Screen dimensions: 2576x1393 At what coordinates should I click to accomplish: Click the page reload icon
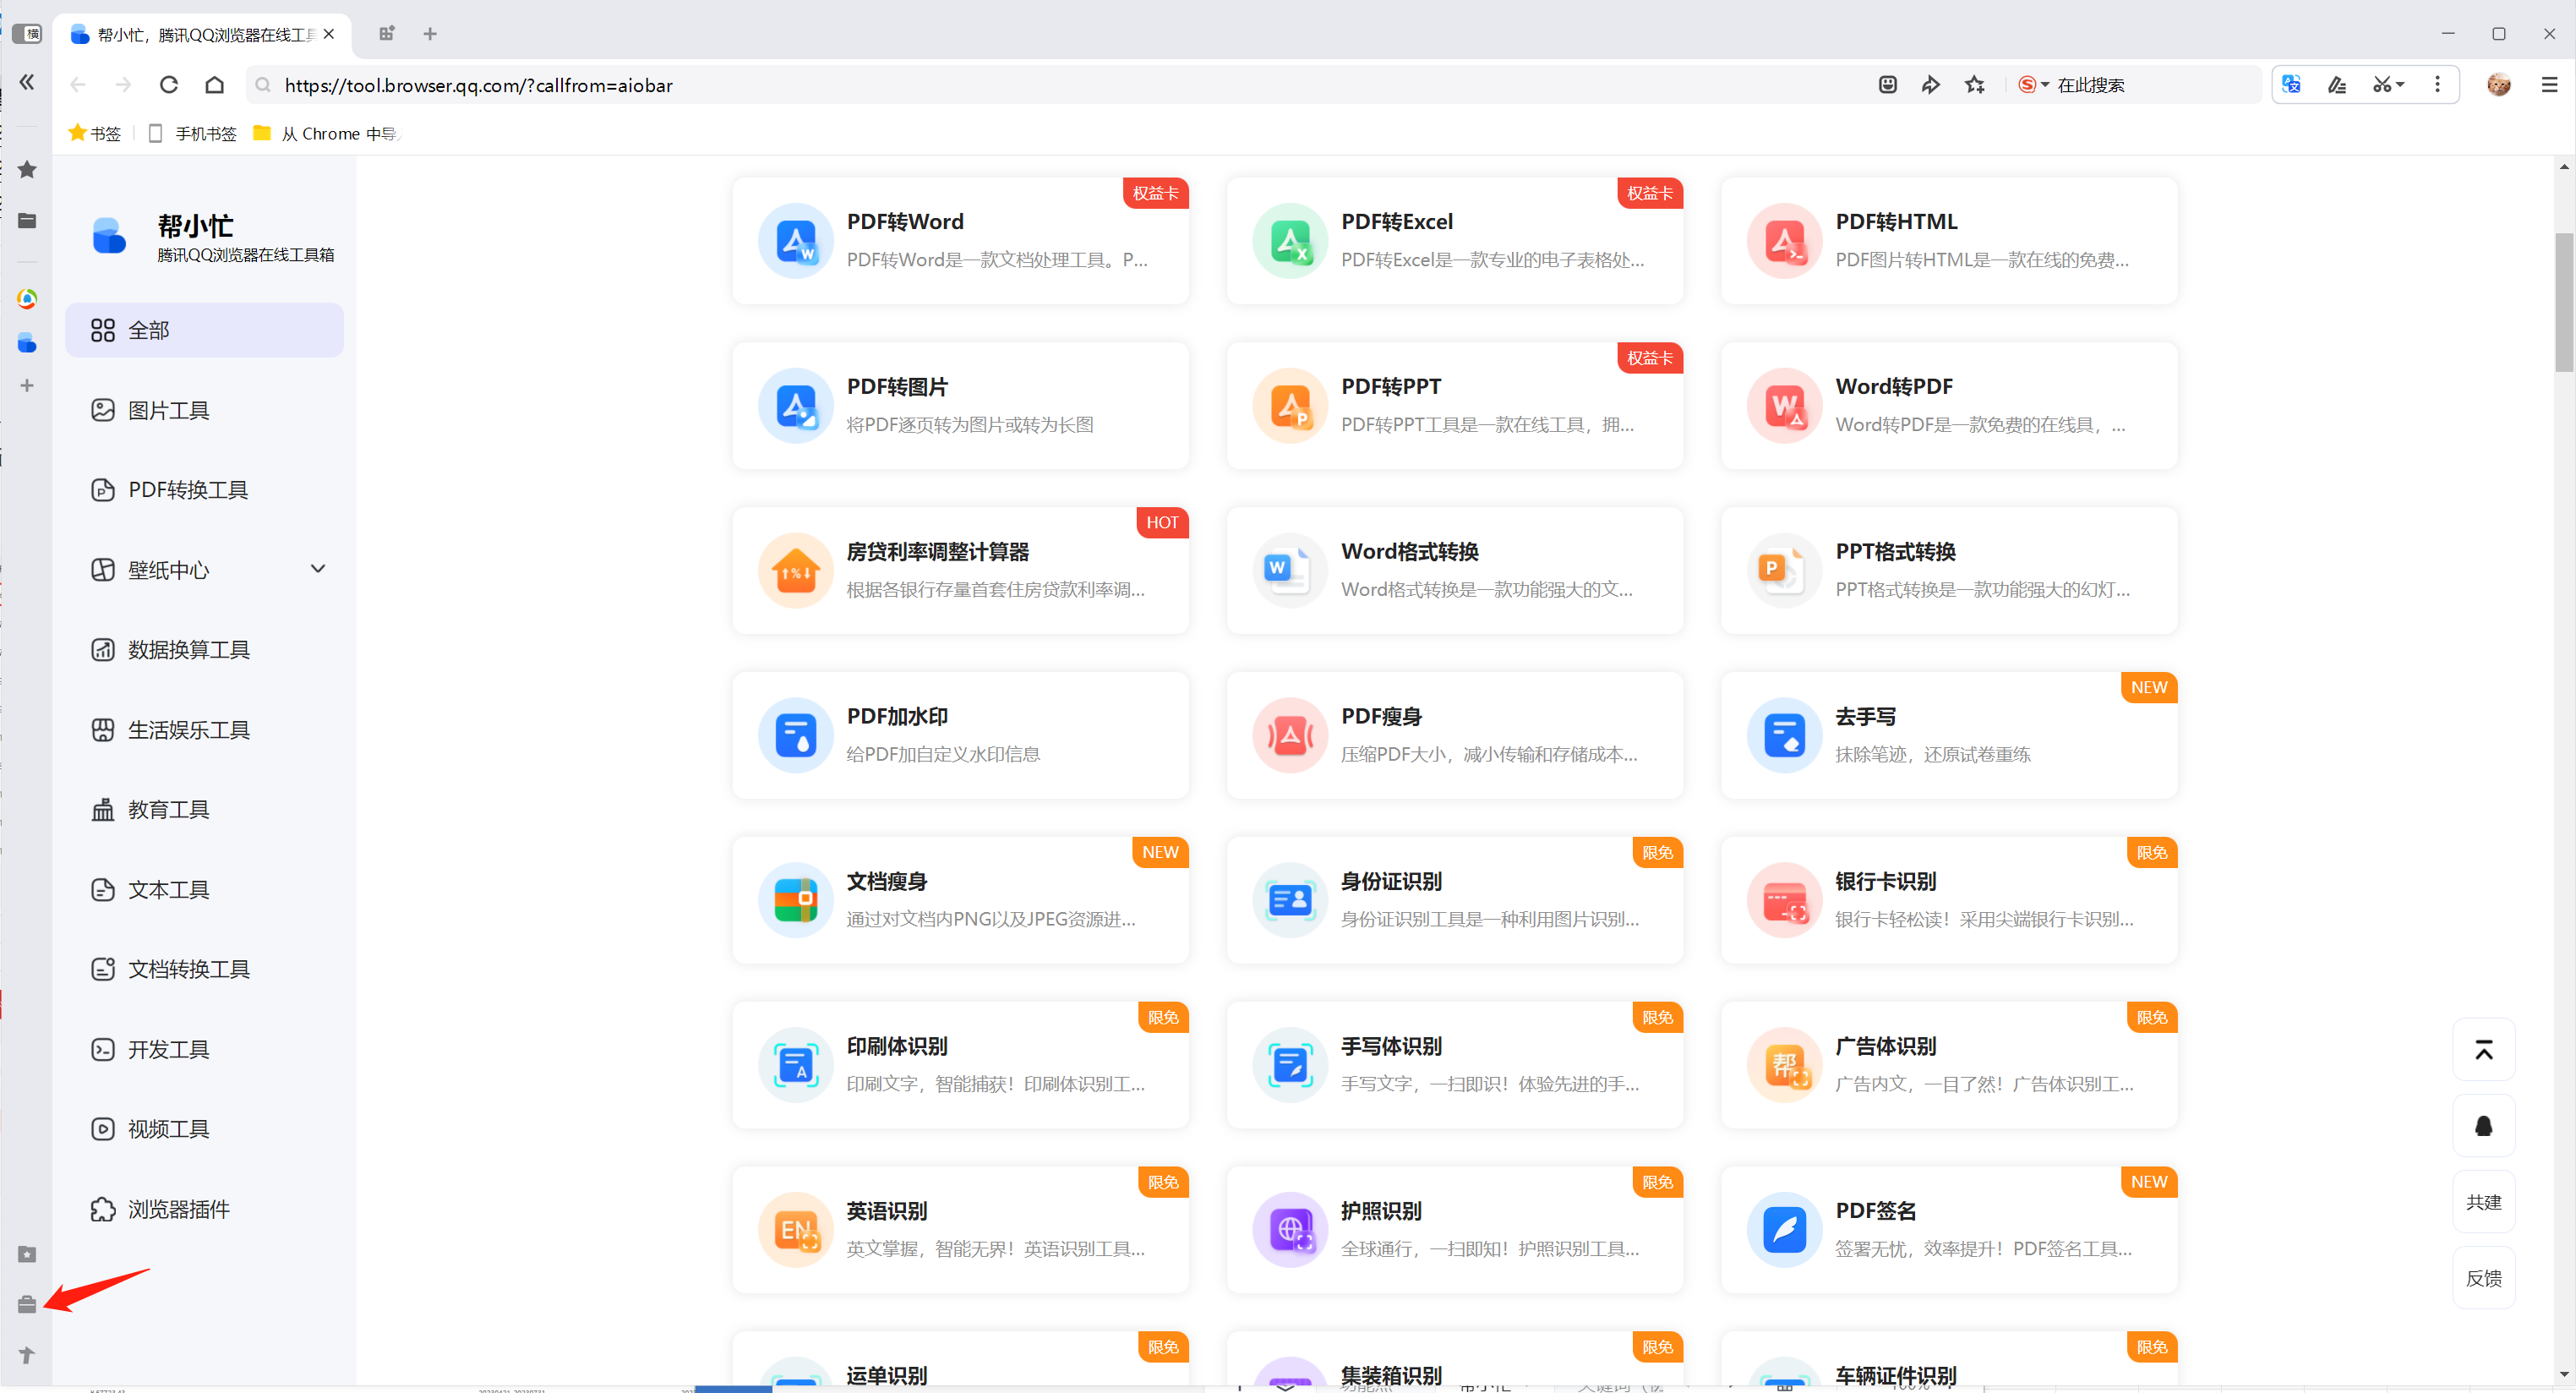click(169, 85)
